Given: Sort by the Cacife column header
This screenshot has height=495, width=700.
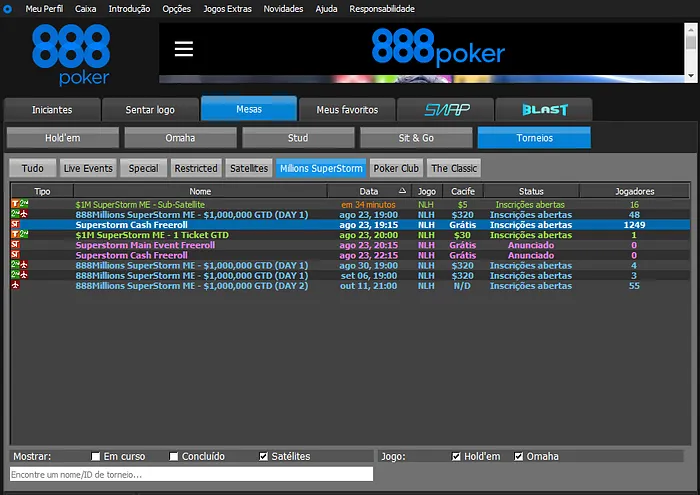Looking at the screenshot, I should tap(462, 191).
